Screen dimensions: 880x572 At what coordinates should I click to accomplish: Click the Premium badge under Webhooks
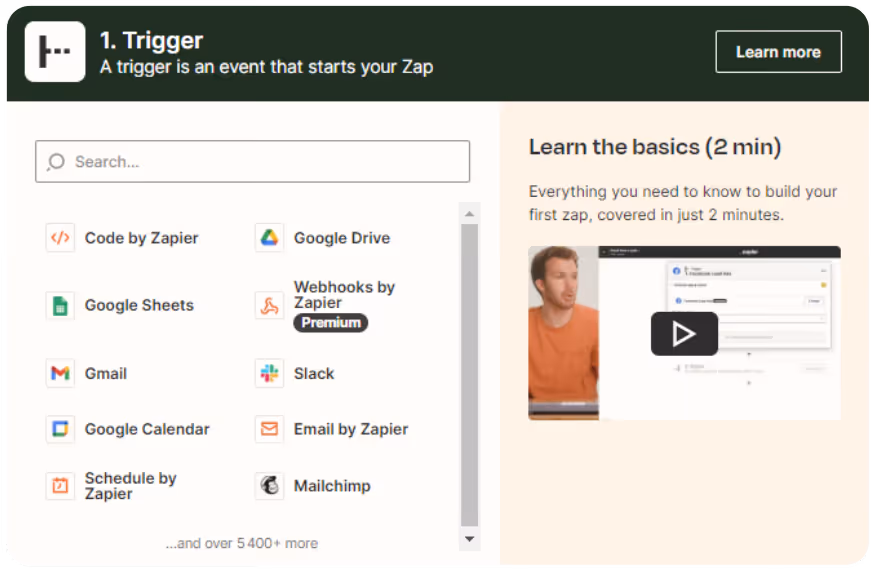[x=331, y=323]
